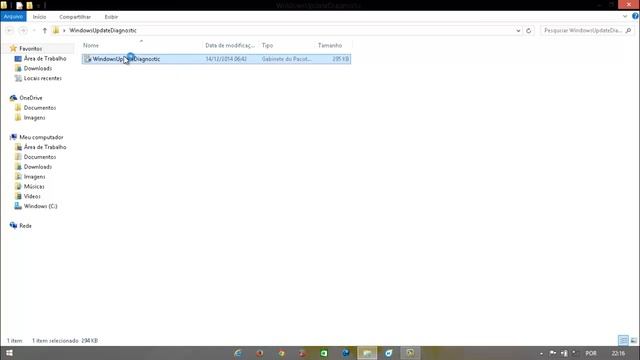
Task: Open recent locations dropdown arrow
Action: (x=34, y=31)
